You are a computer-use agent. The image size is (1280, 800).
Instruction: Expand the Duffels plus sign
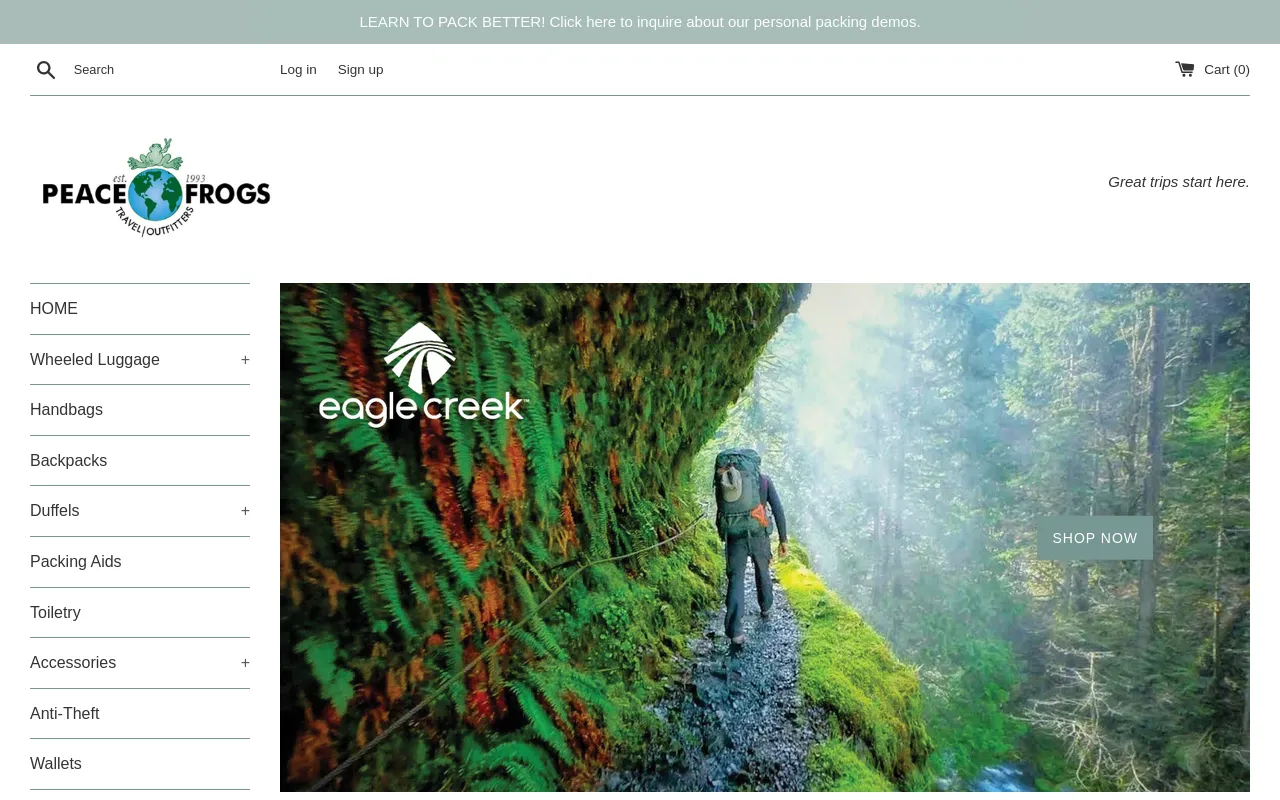(245, 511)
